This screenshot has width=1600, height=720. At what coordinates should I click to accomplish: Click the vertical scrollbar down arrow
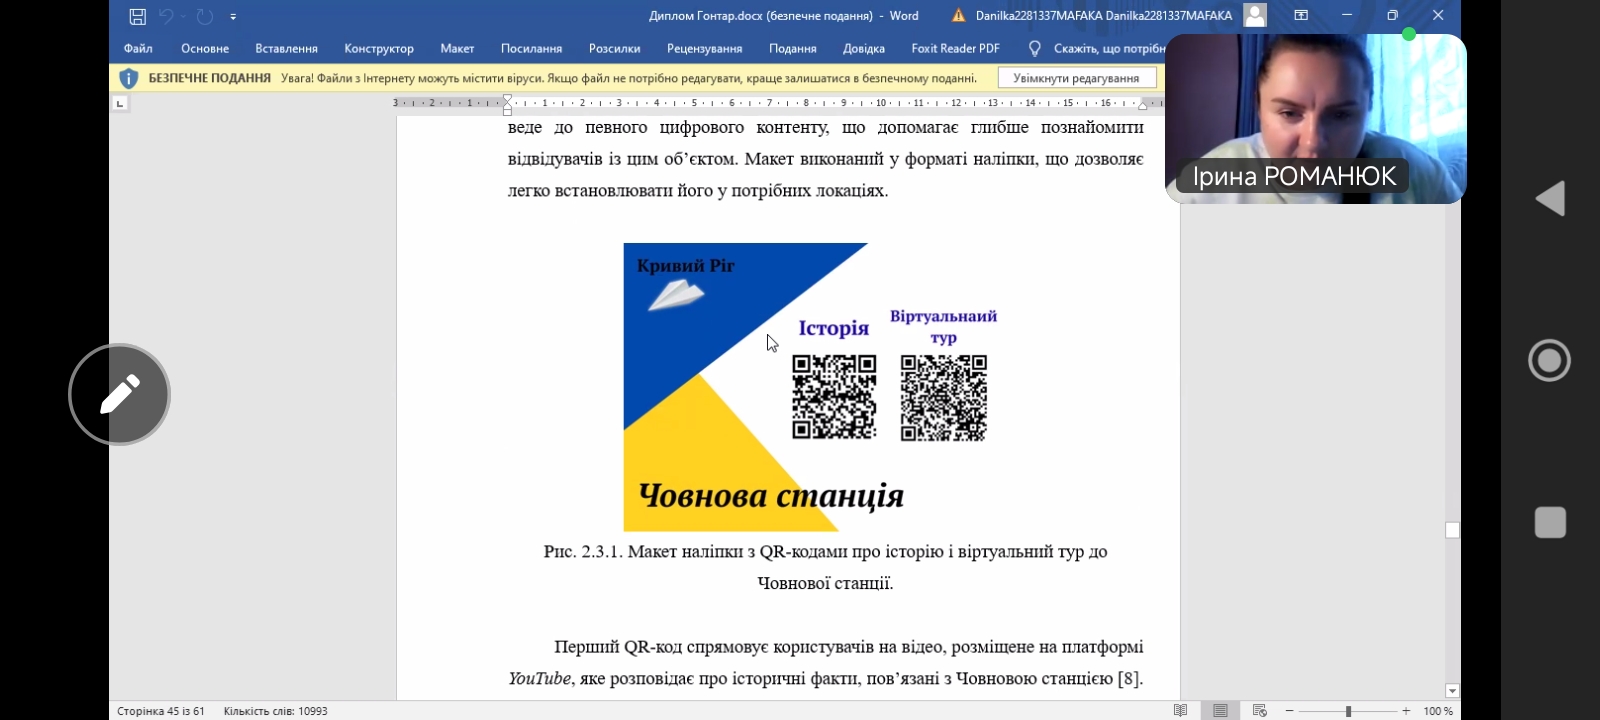tap(1452, 691)
